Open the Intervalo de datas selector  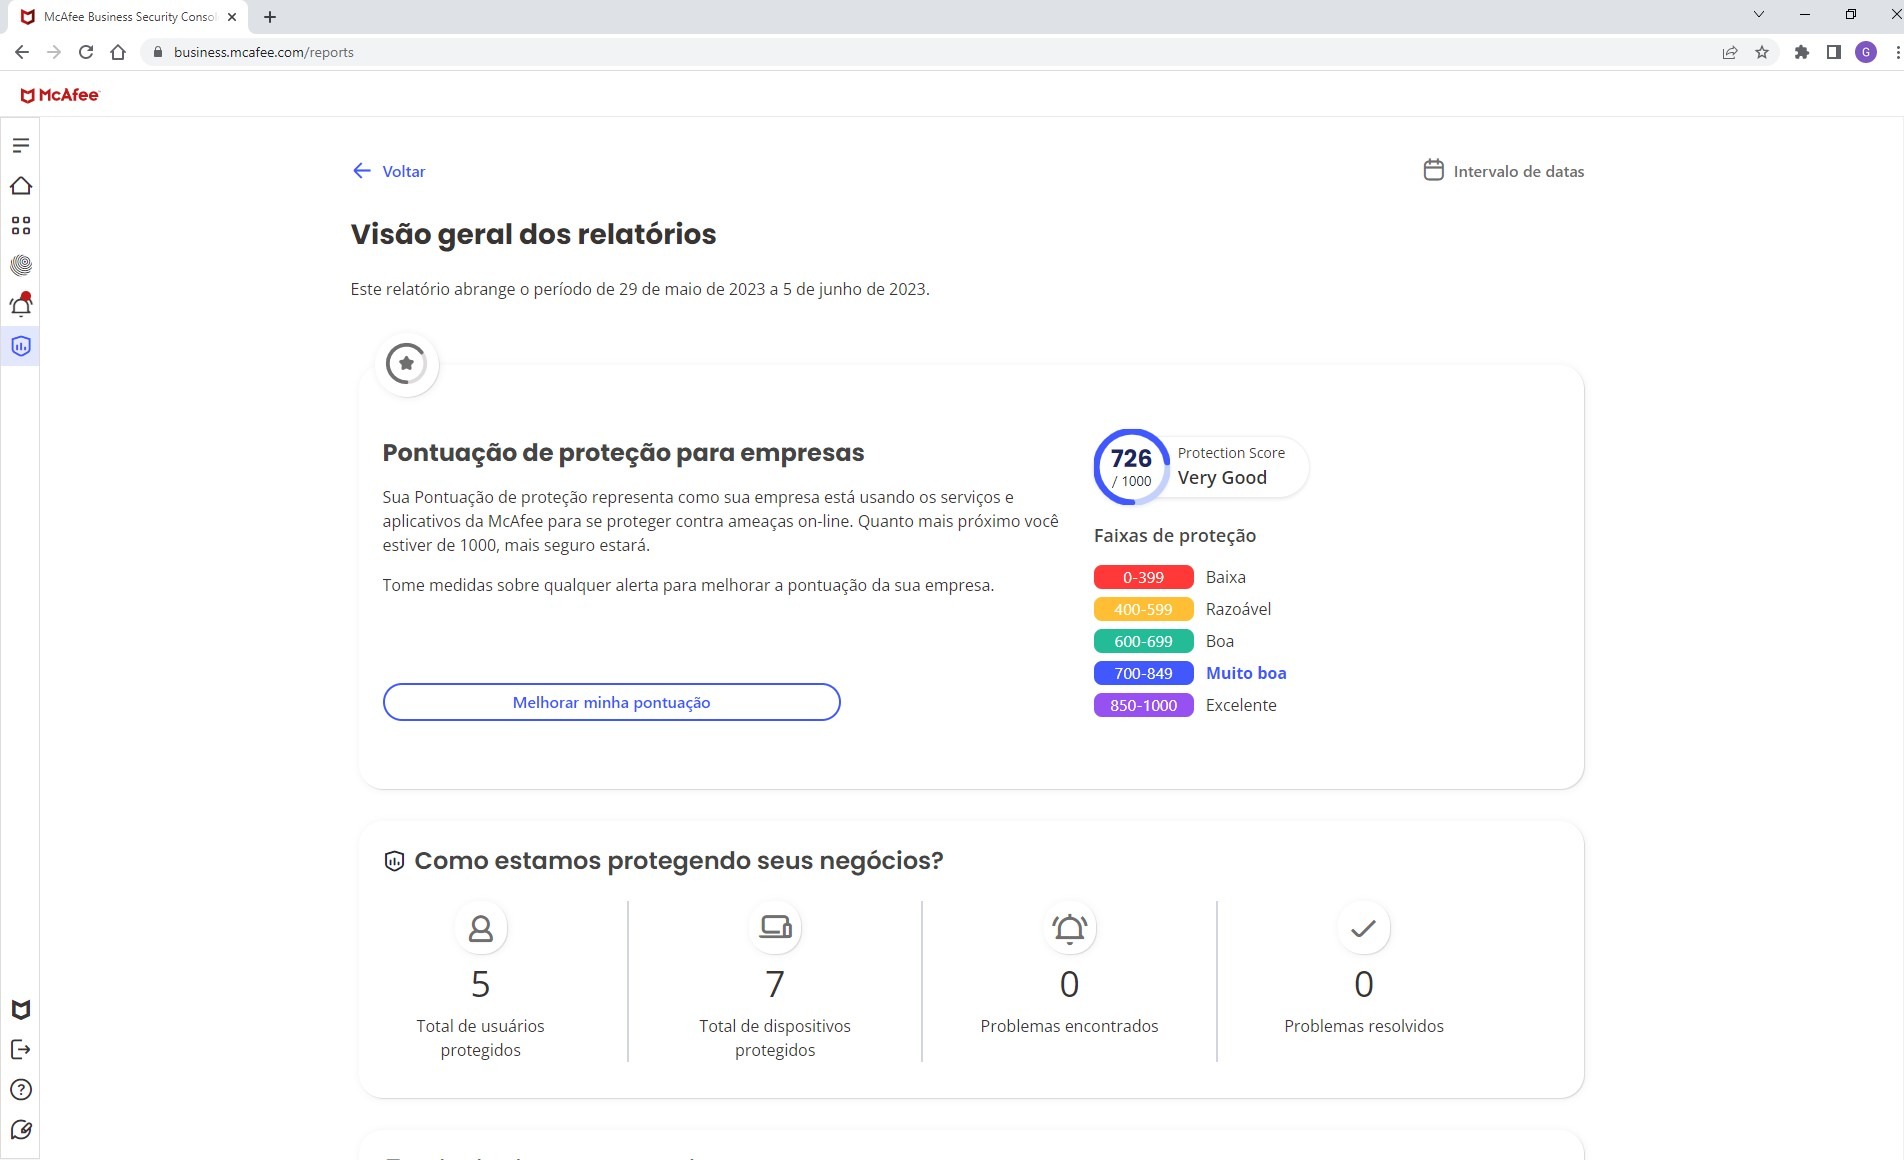[1503, 171]
